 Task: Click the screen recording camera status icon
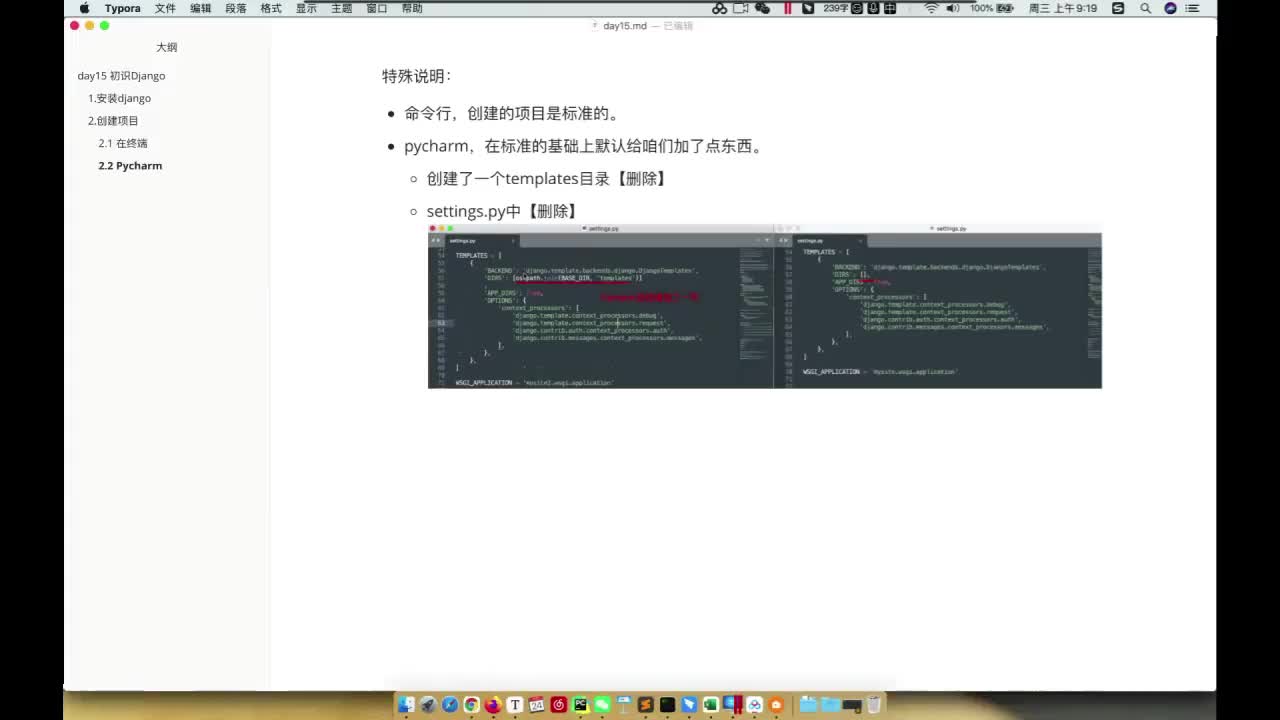[741, 8]
